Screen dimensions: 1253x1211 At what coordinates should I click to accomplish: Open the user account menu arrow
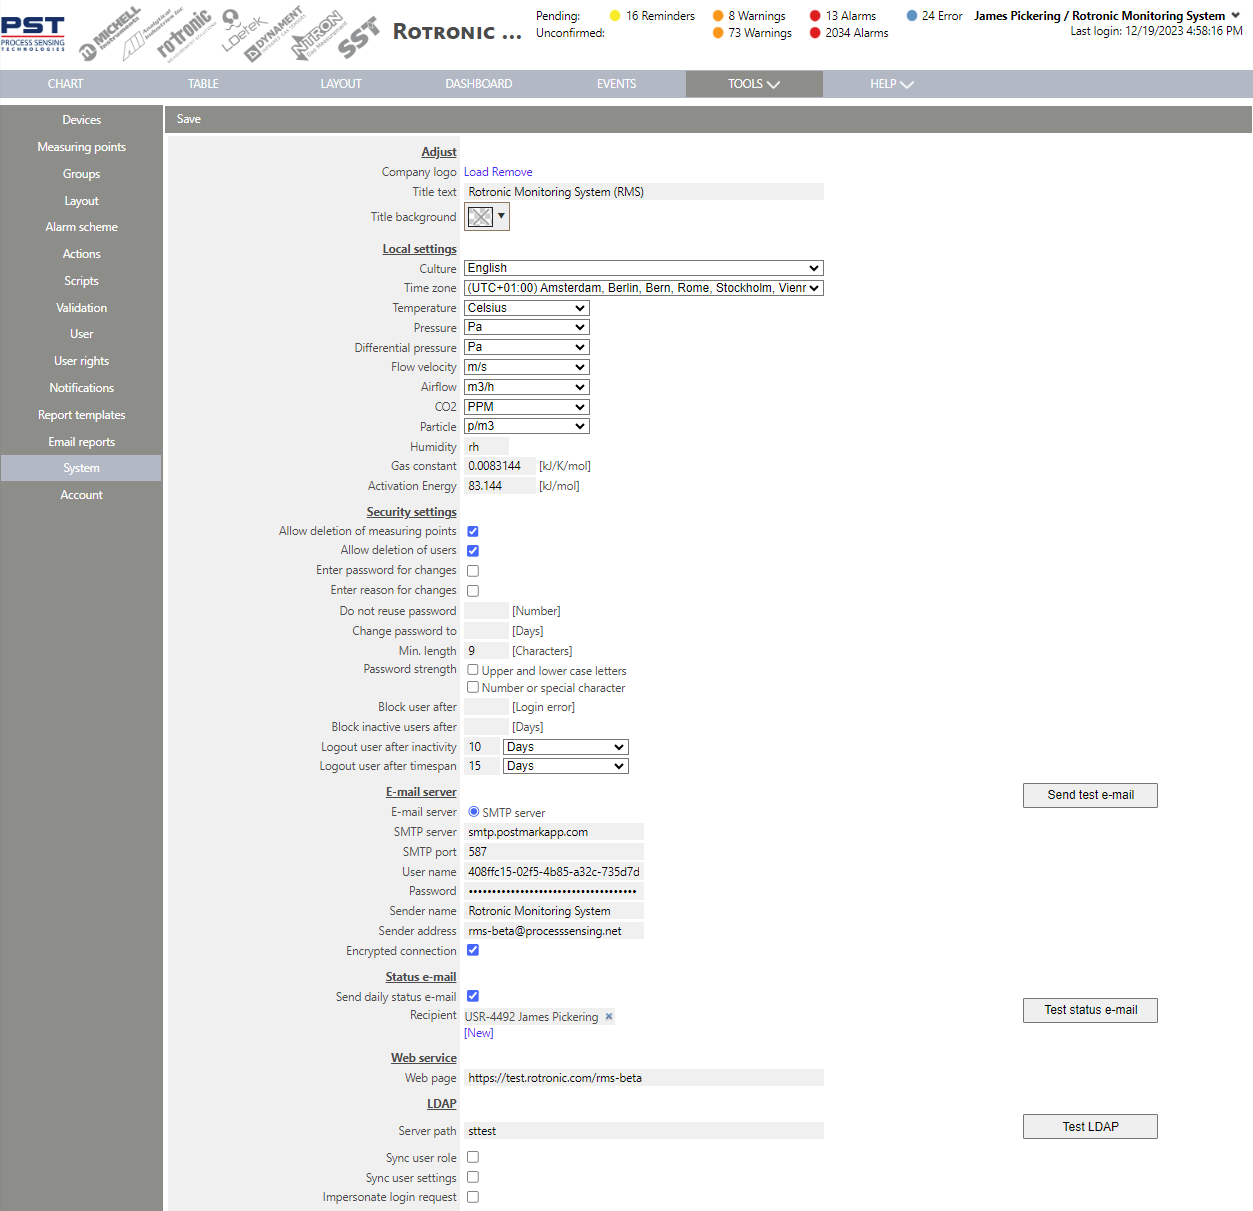[x=1235, y=16]
